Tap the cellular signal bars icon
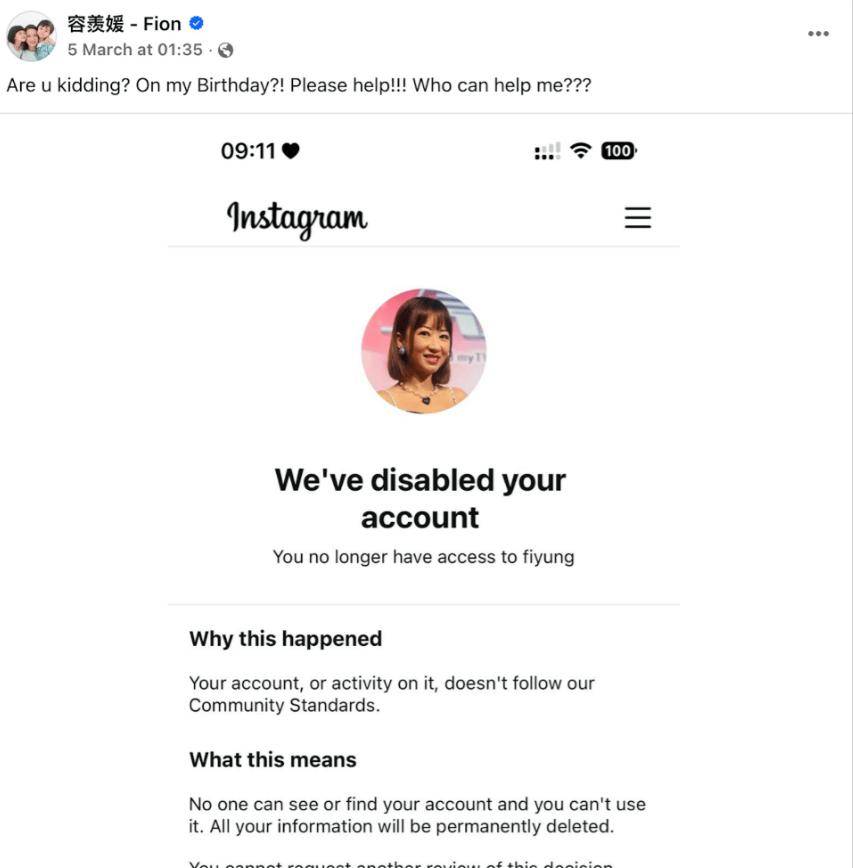Viewport: 853px width, 868px height. pyautogui.click(x=547, y=152)
